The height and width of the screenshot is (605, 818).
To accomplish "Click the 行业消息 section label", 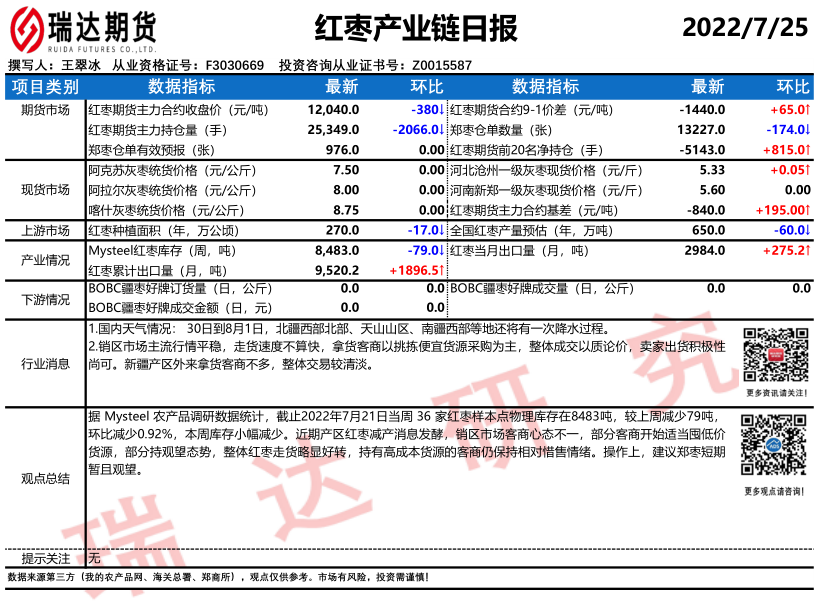I will 45,364.
